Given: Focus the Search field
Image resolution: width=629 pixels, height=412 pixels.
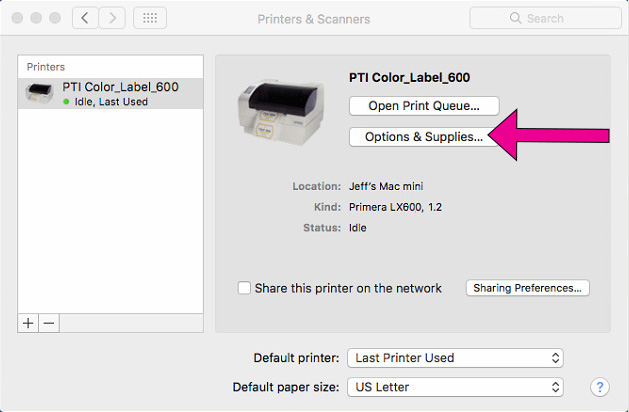Looking at the screenshot, I should [x=545, y=18].
